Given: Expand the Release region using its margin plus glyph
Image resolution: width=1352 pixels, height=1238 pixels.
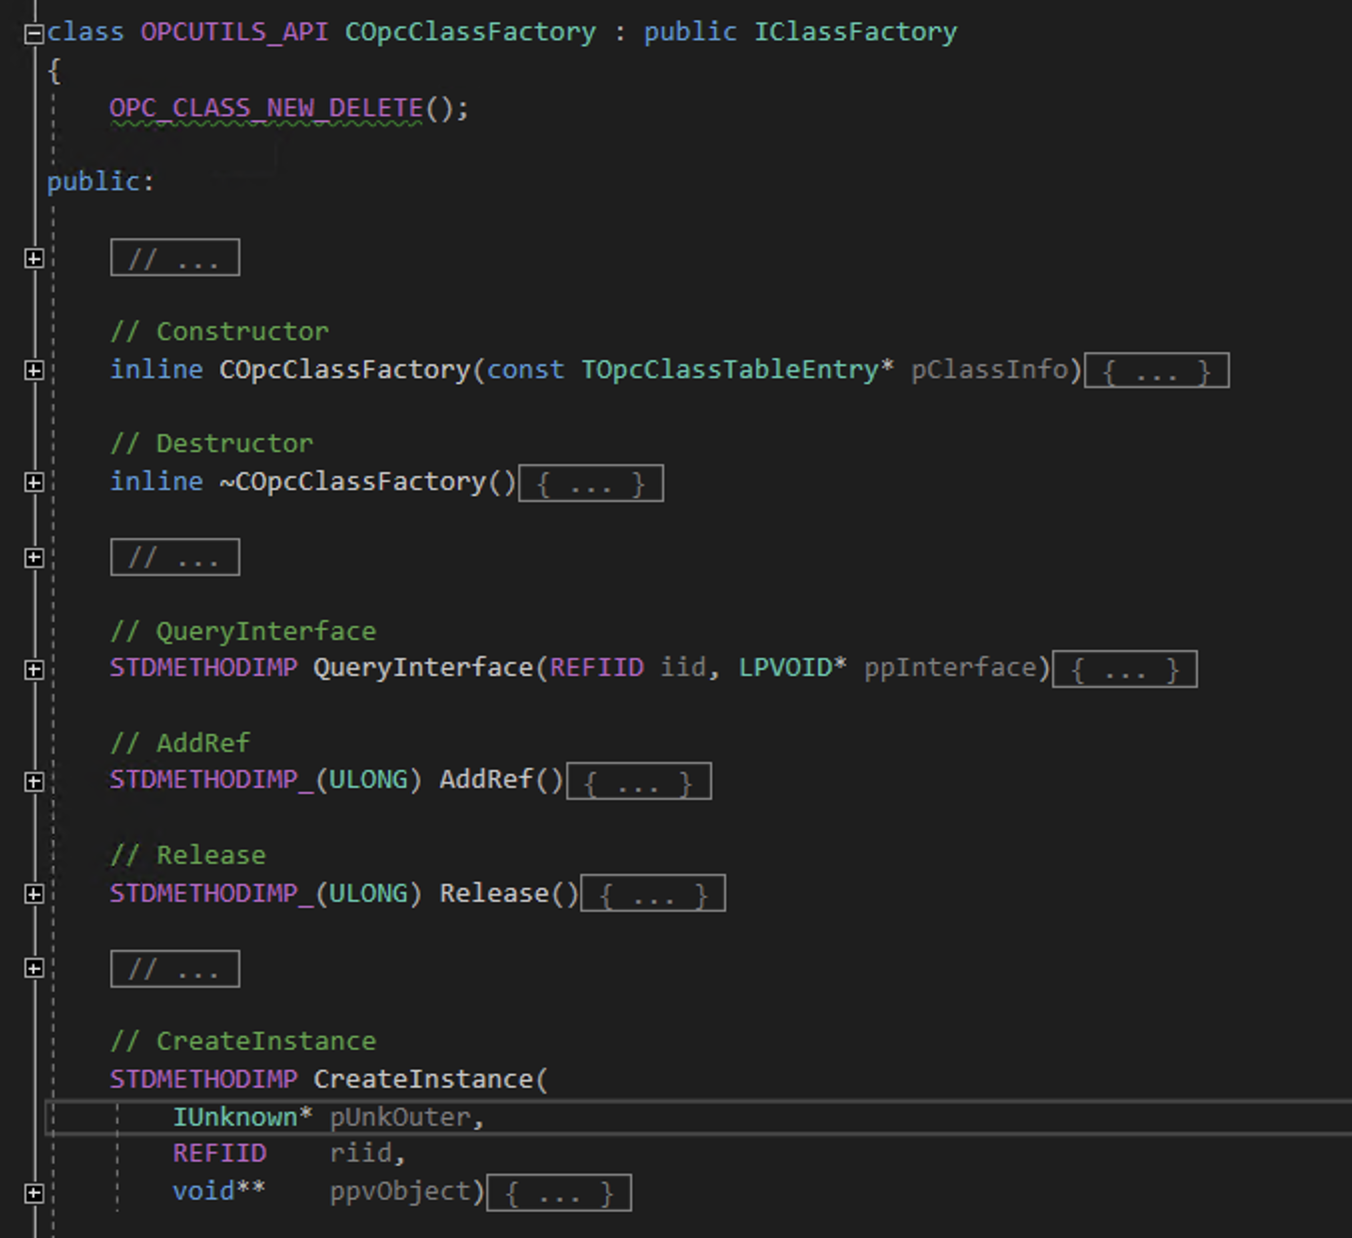Looking at the screenshot, I should (33, 891).
